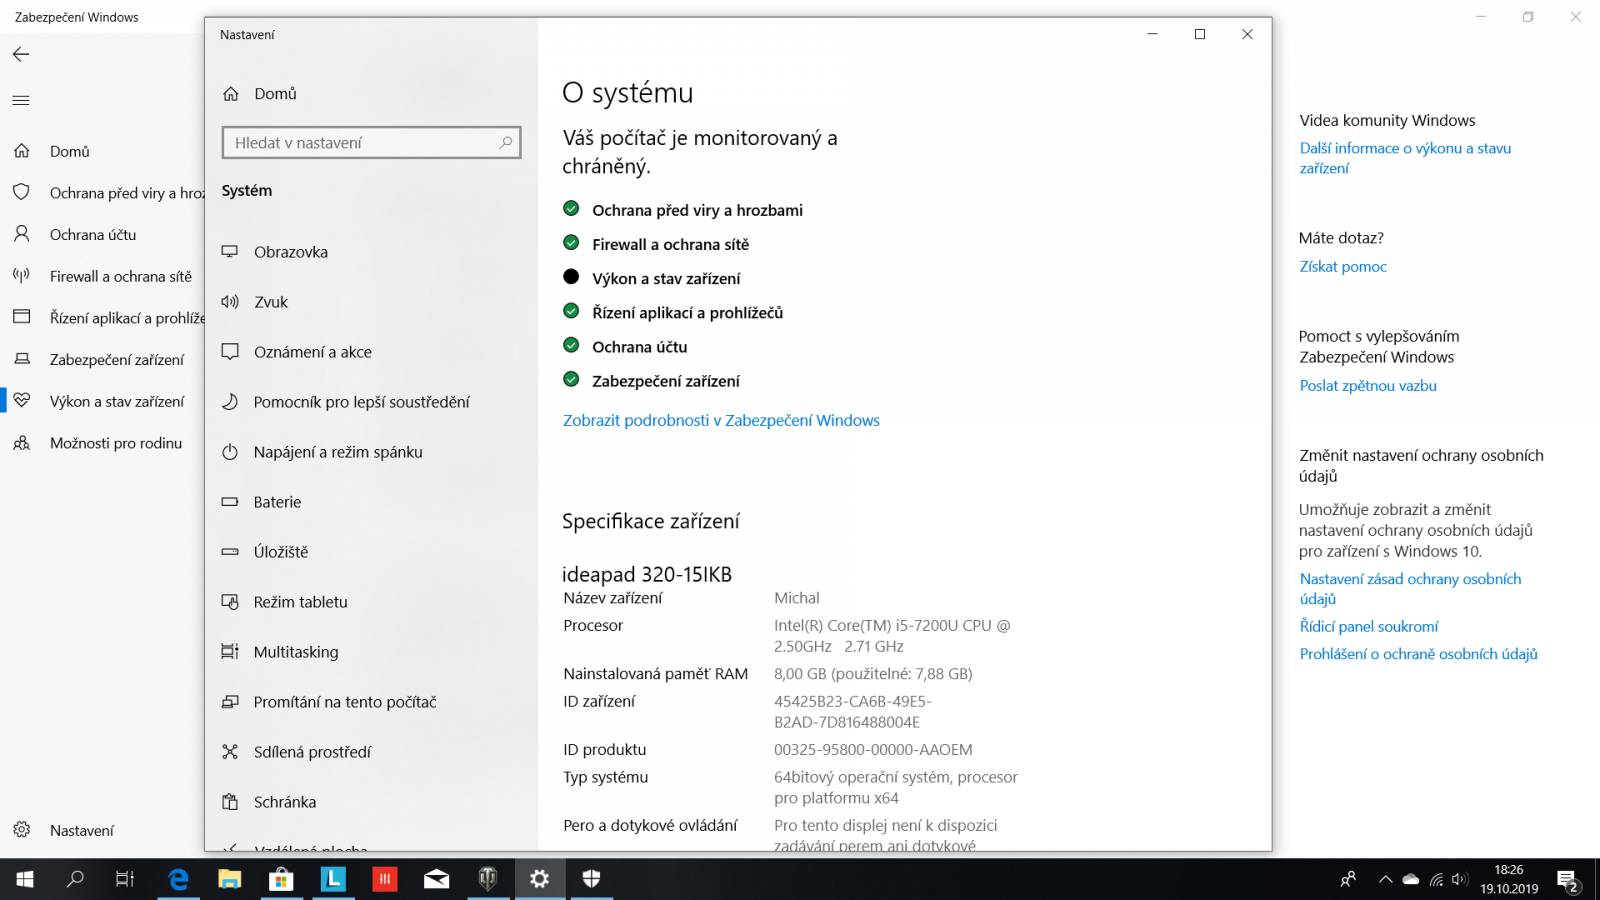Focus the Hledat v nastavení search box
Screen dimensions: 1600x900
coord(371,143)
